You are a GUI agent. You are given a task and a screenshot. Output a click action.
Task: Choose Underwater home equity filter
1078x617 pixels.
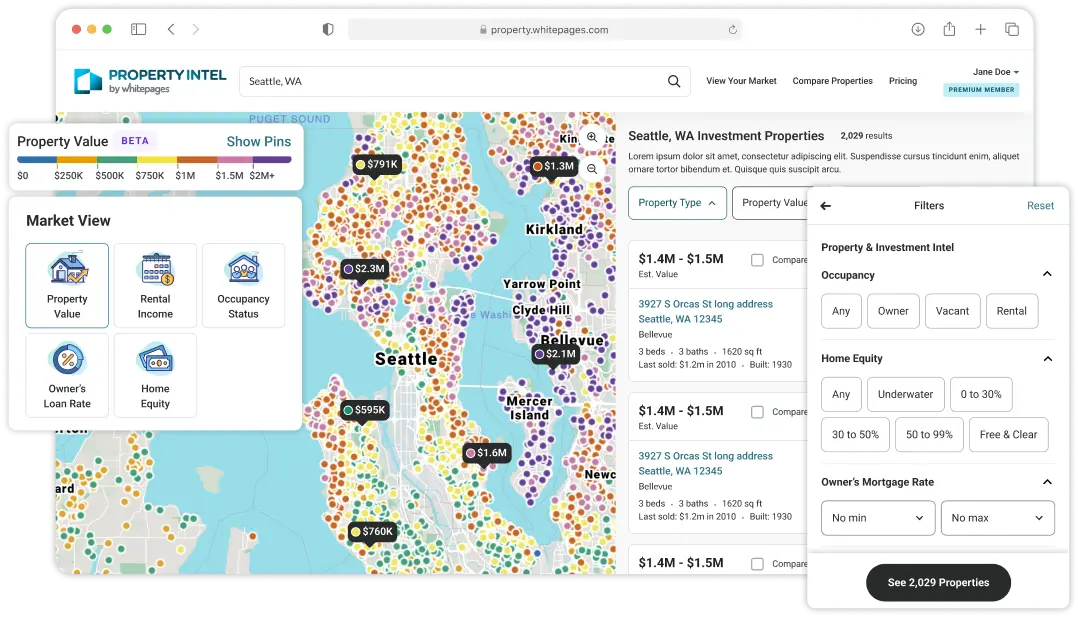coord(905,394)
